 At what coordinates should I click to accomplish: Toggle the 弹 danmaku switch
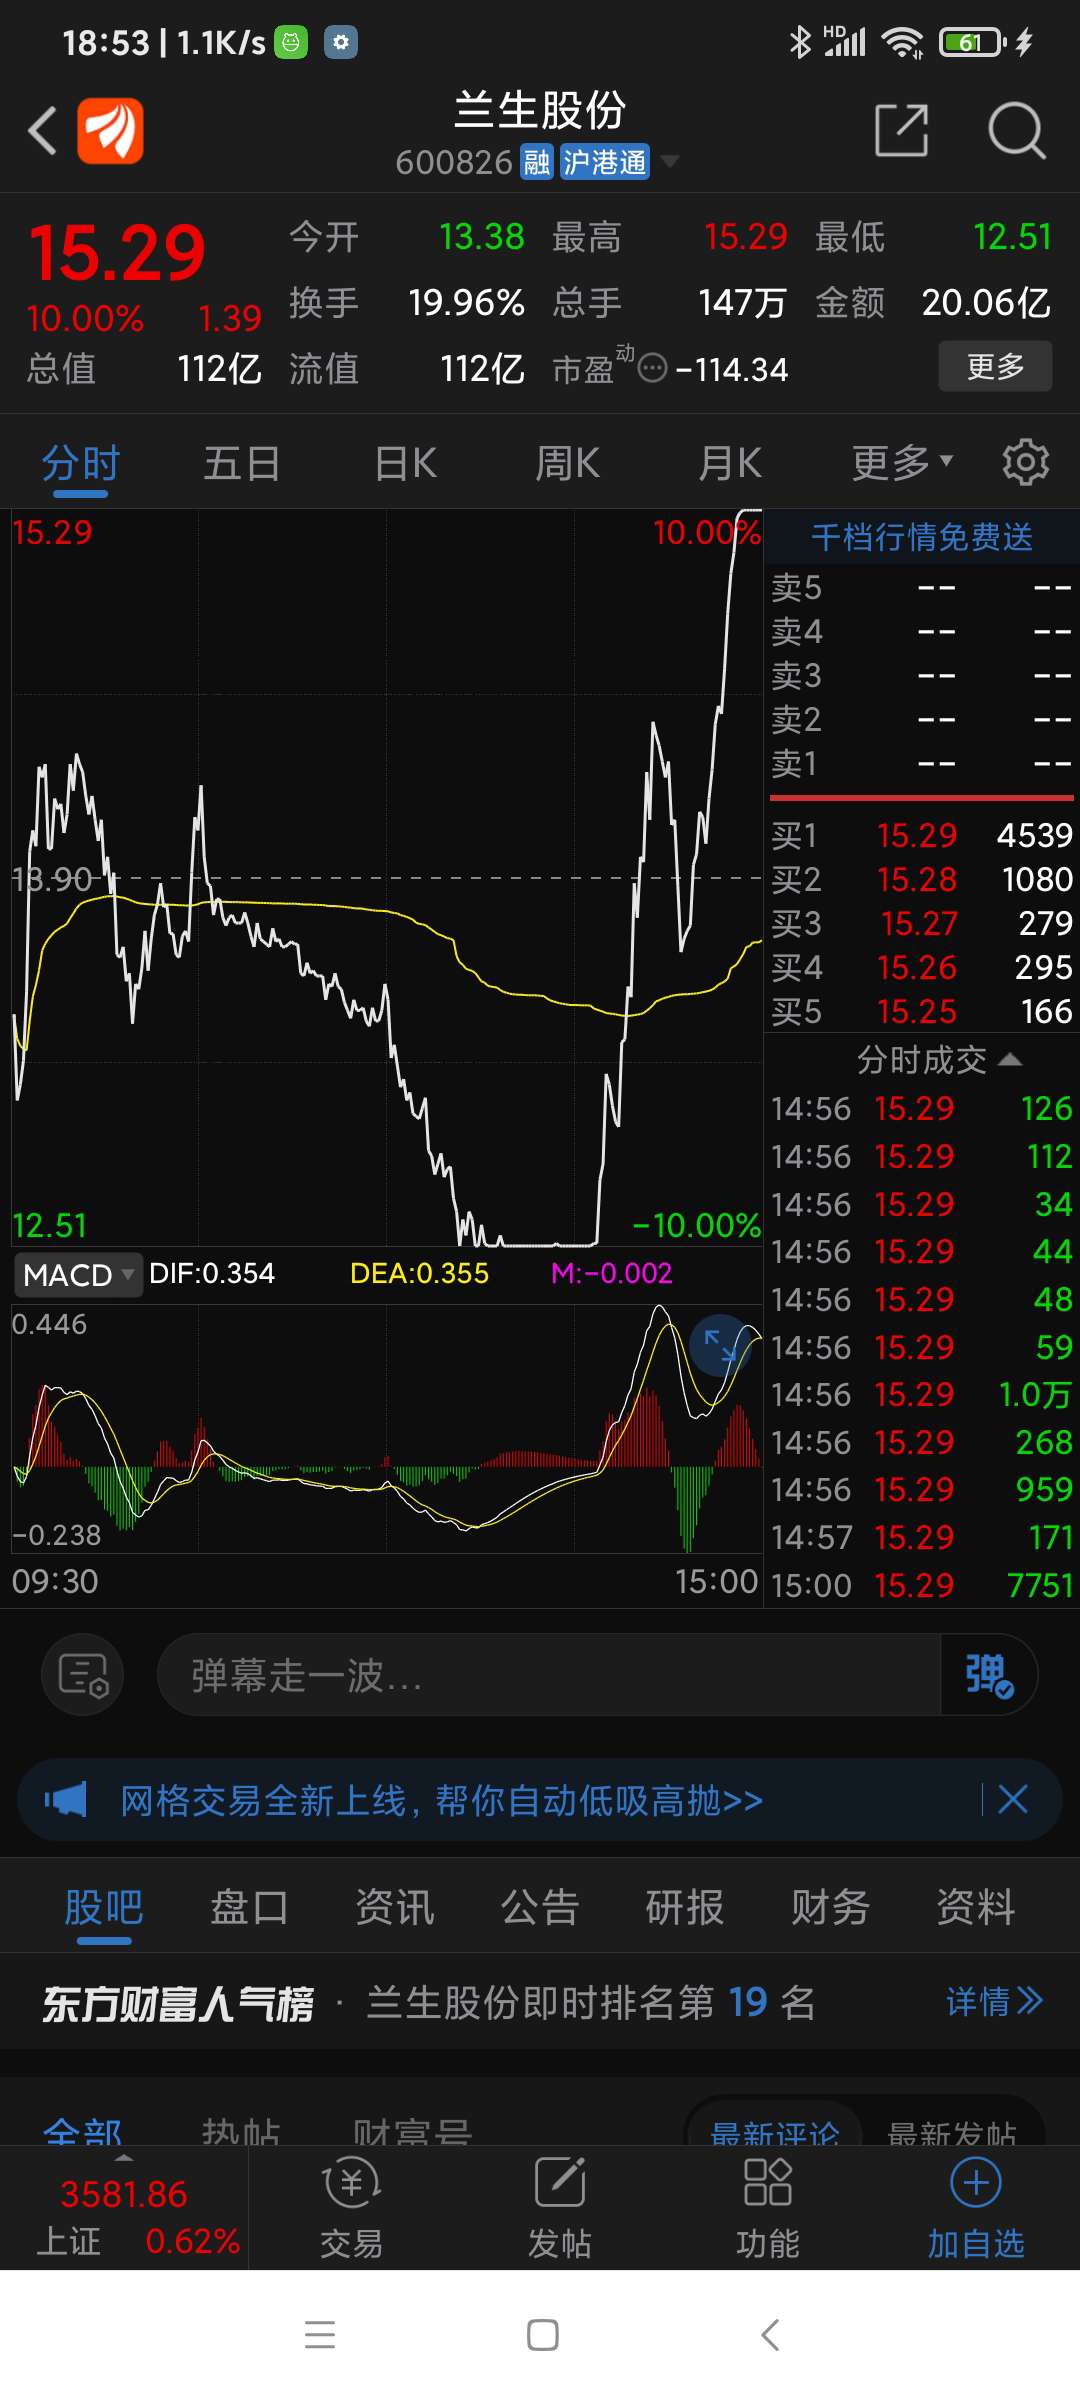pos(989,1675)
